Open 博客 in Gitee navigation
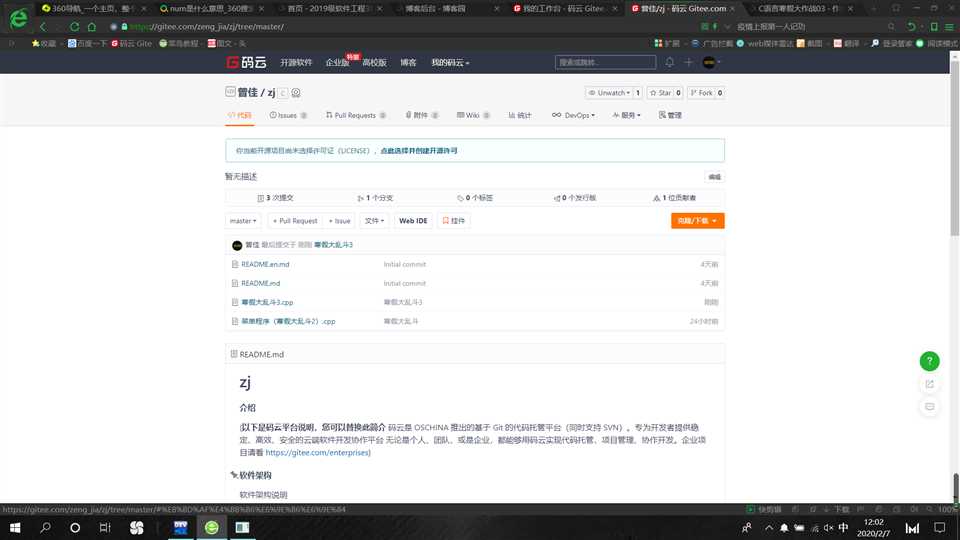This screenshot has height=540, width=960. [x=408, y=62]
